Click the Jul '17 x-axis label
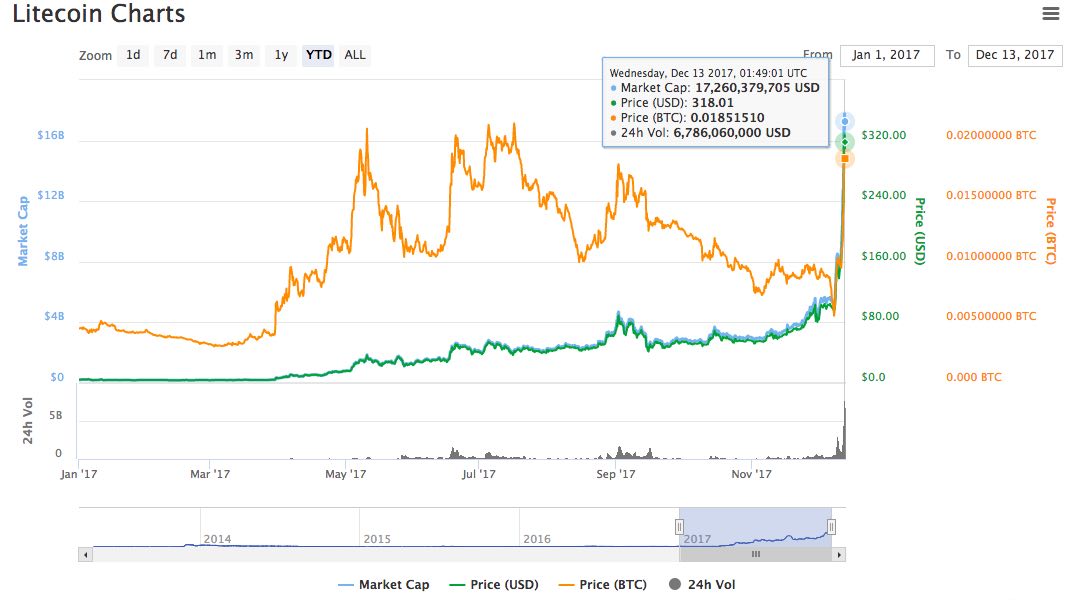The height and width of the screenshot is (600, 1069). [x=479, y=474]
